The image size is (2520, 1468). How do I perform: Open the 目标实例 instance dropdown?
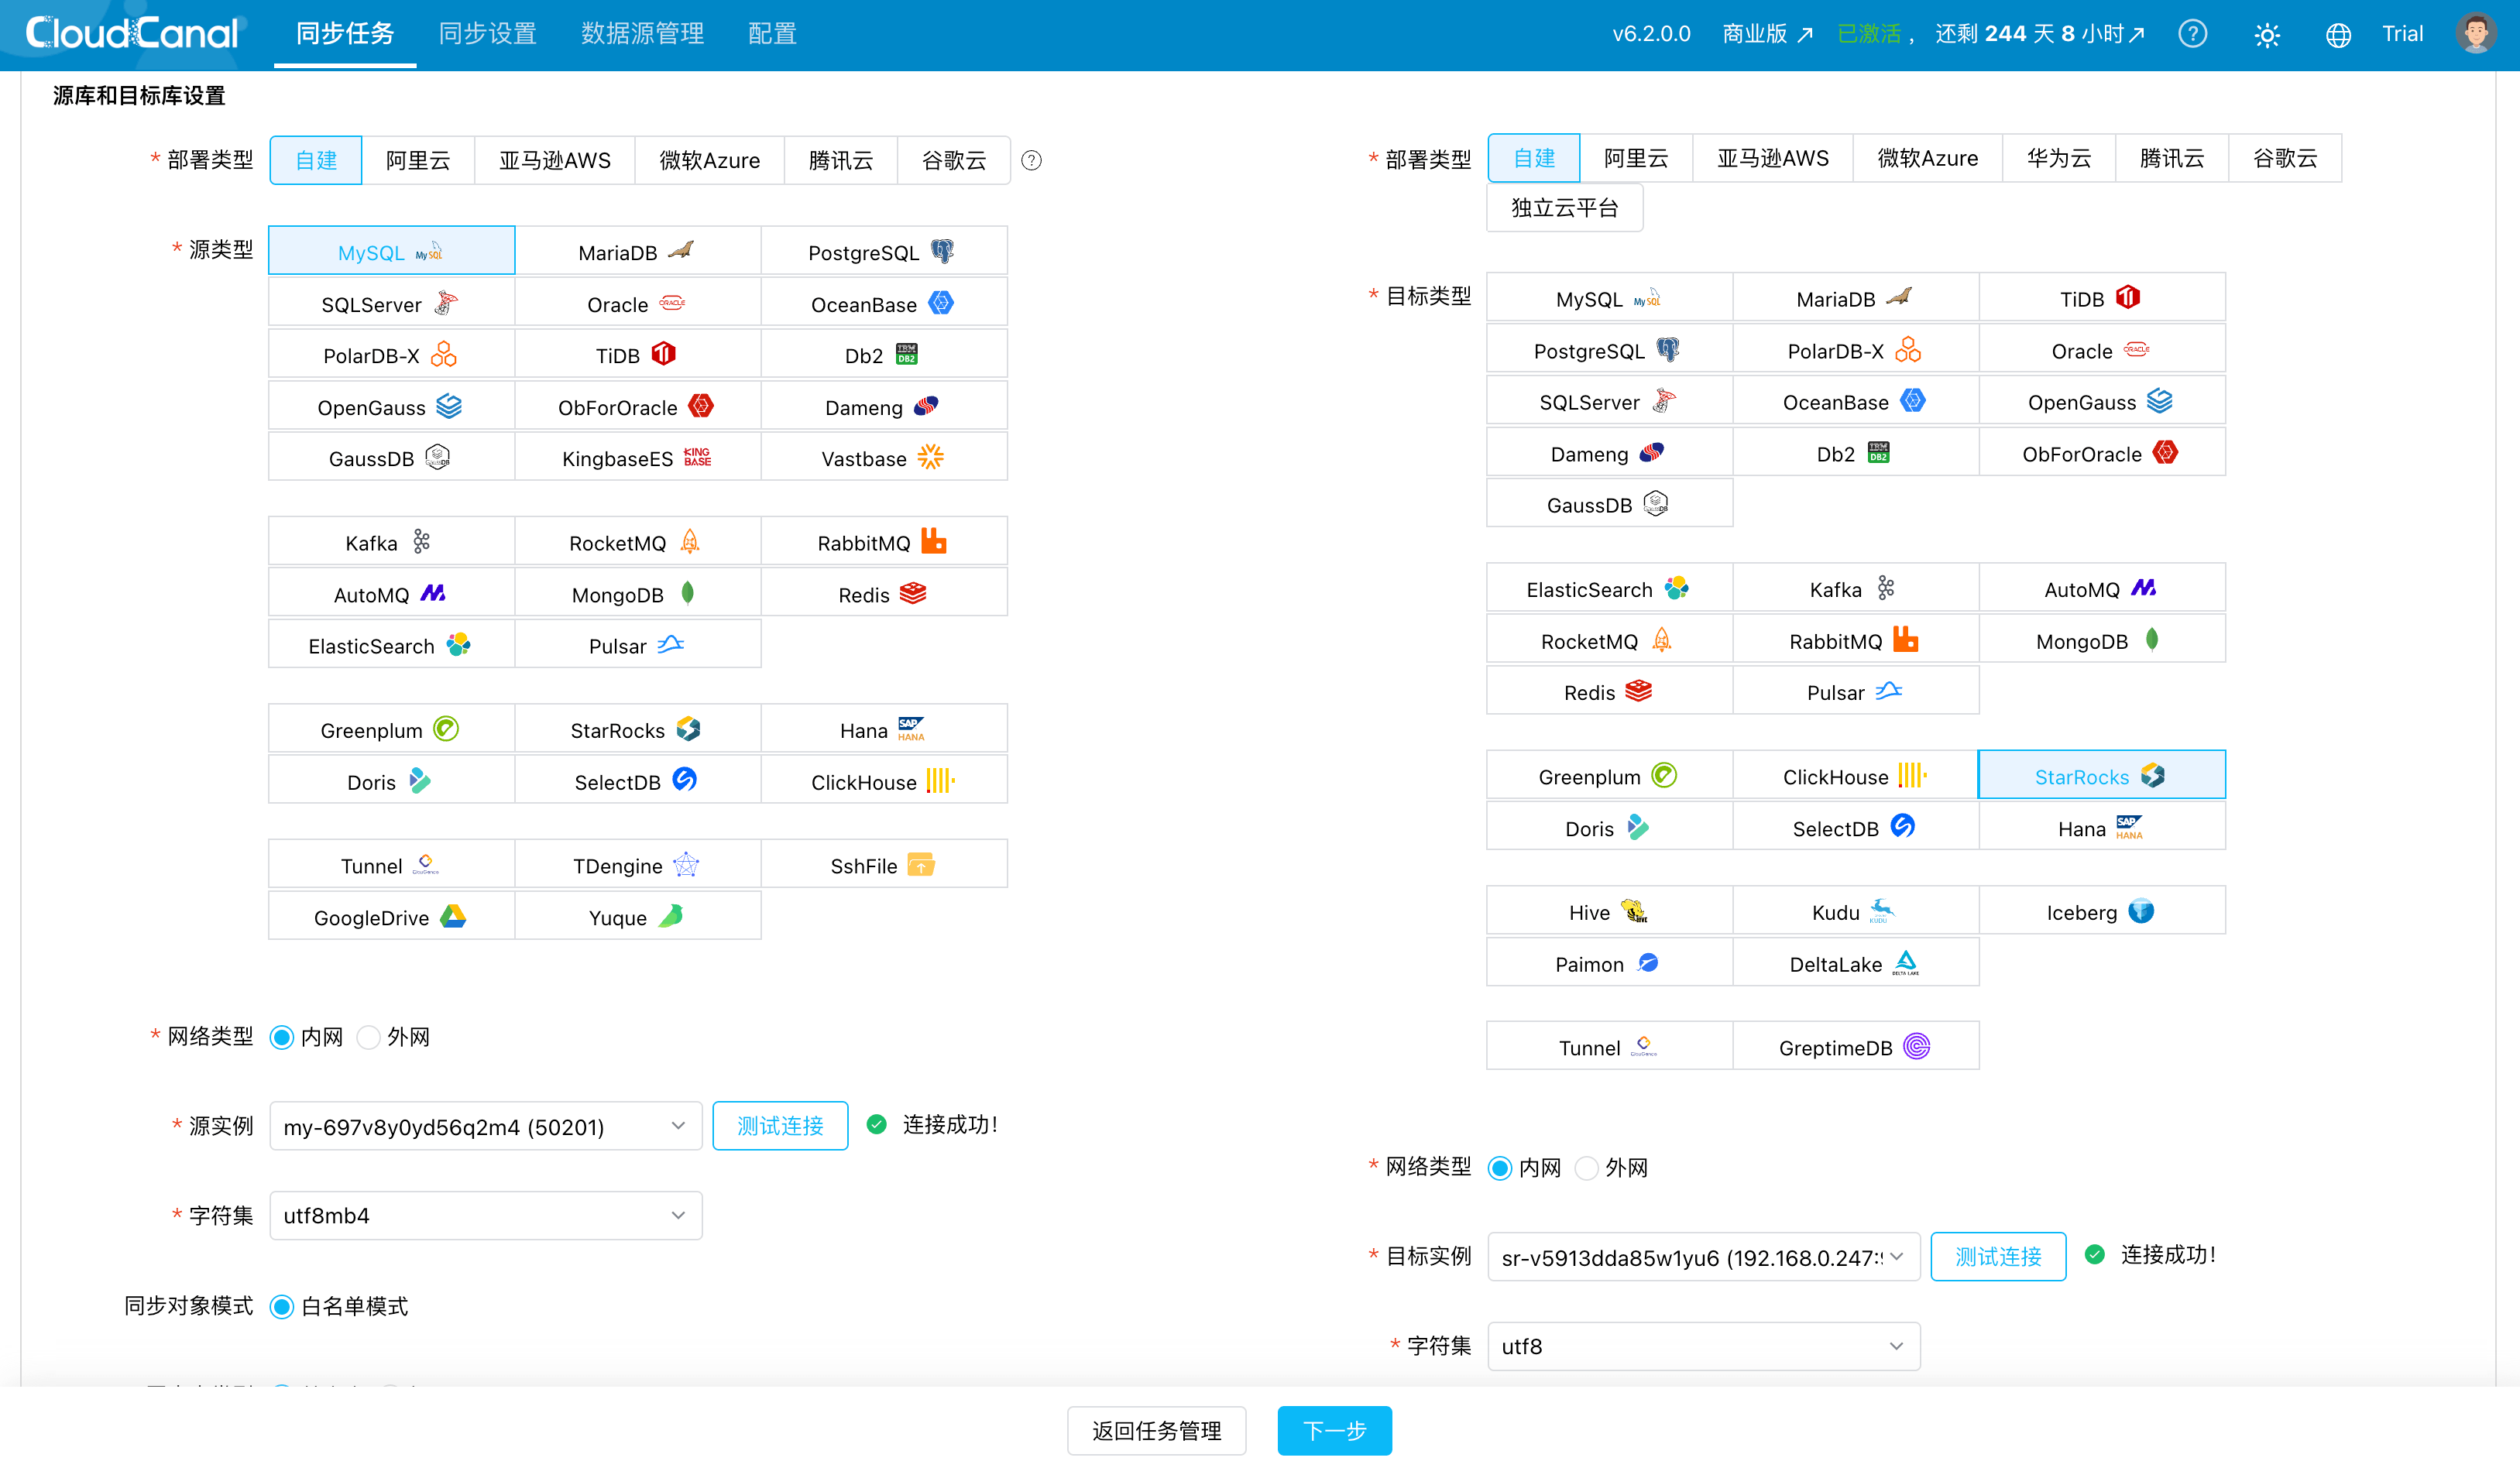click(1704, 1257)
